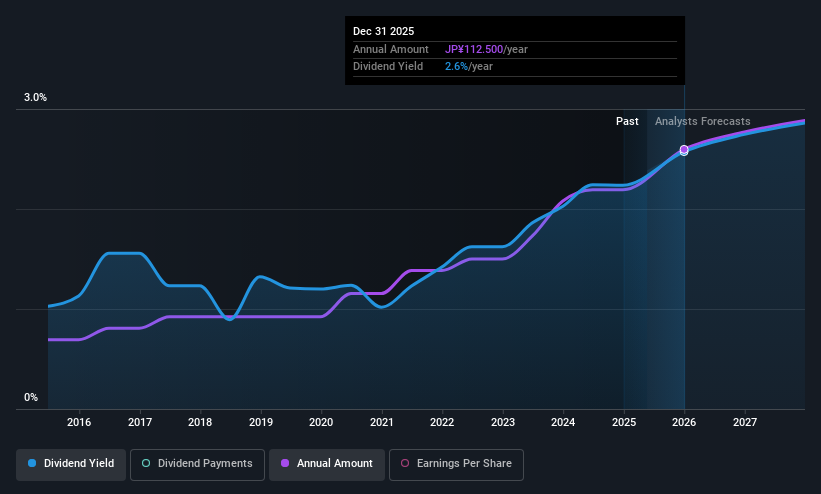Click the blue Dividend Yield legend dot
Image resolution: width=821 pixels, height=494 pixels.
click(32, 463)
